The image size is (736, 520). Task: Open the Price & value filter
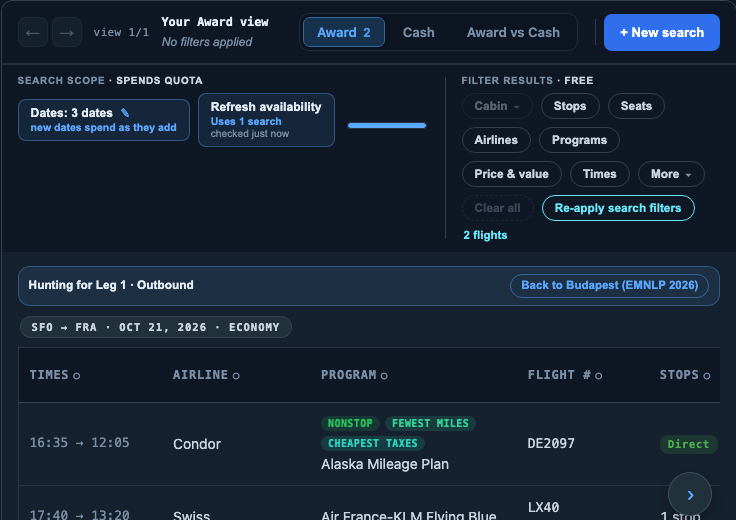[512, 174]
